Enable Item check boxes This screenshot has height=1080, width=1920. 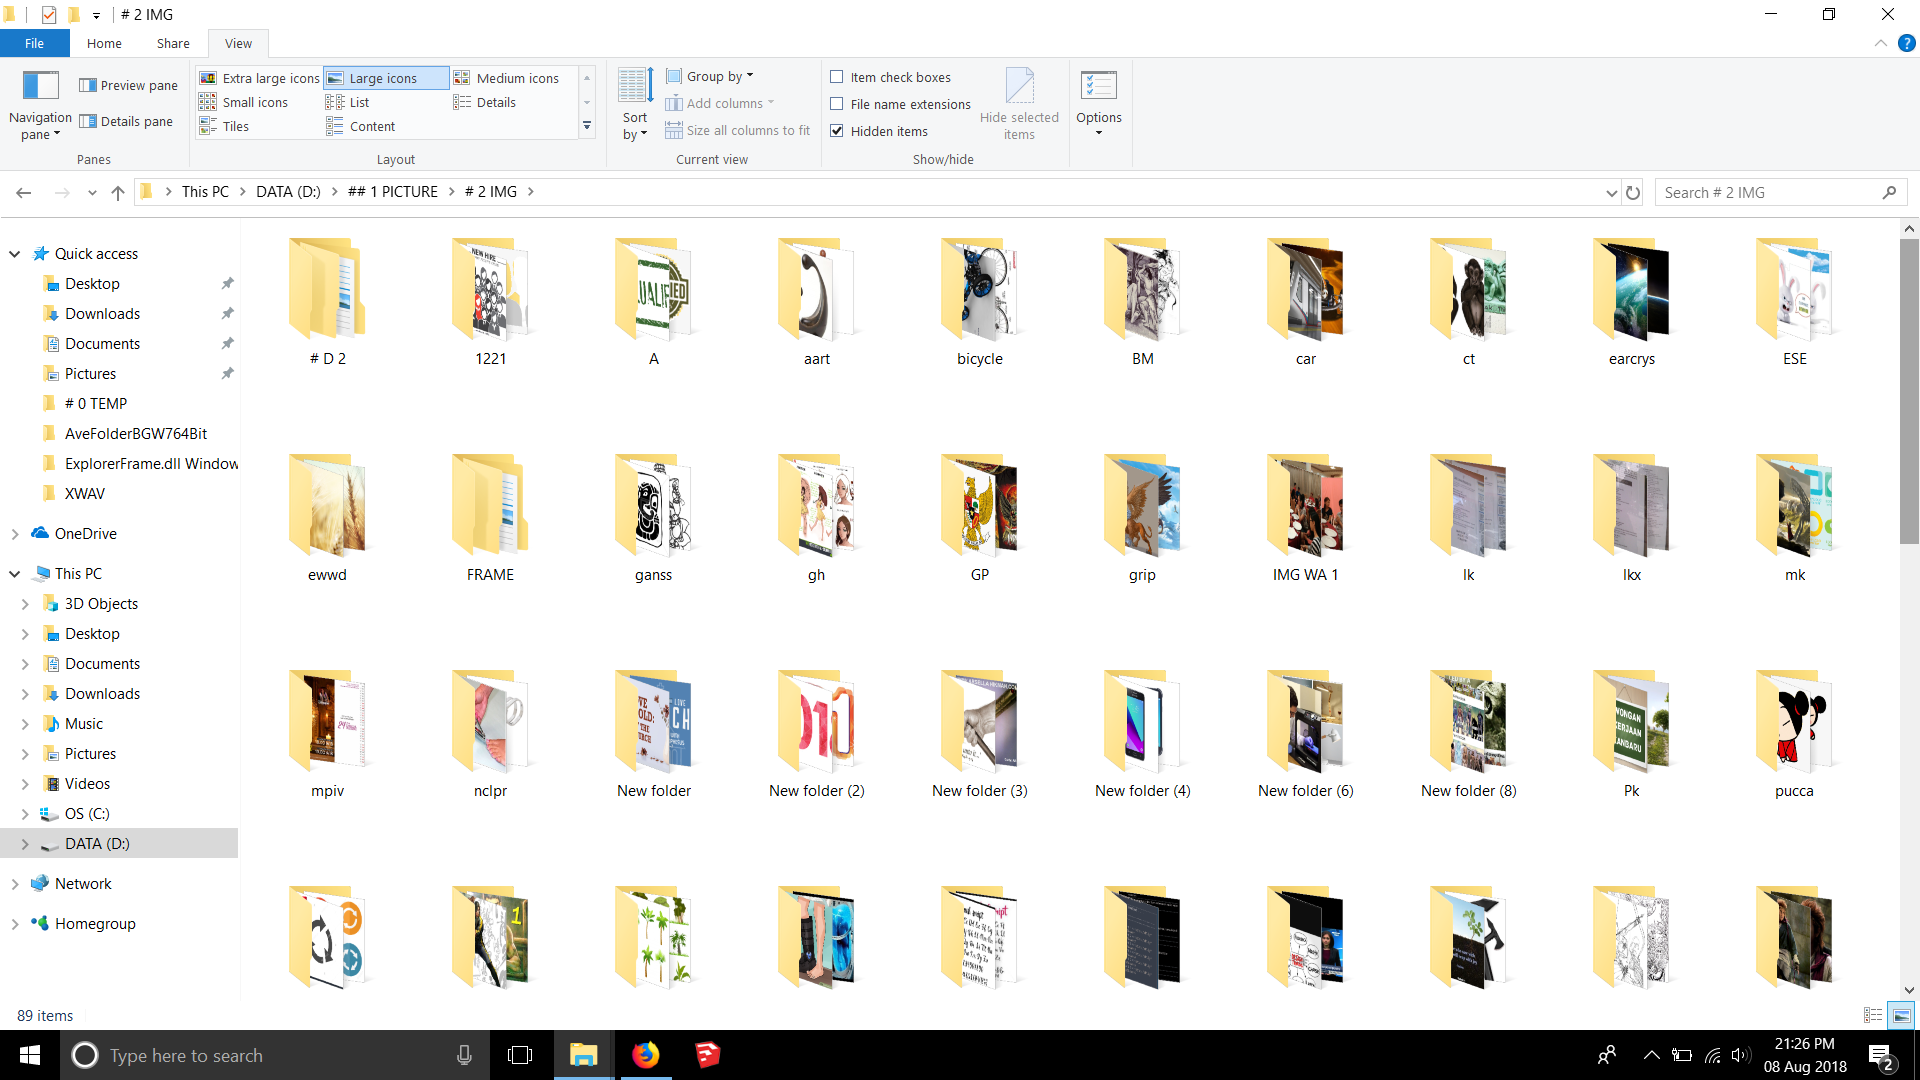pos(837,77)
